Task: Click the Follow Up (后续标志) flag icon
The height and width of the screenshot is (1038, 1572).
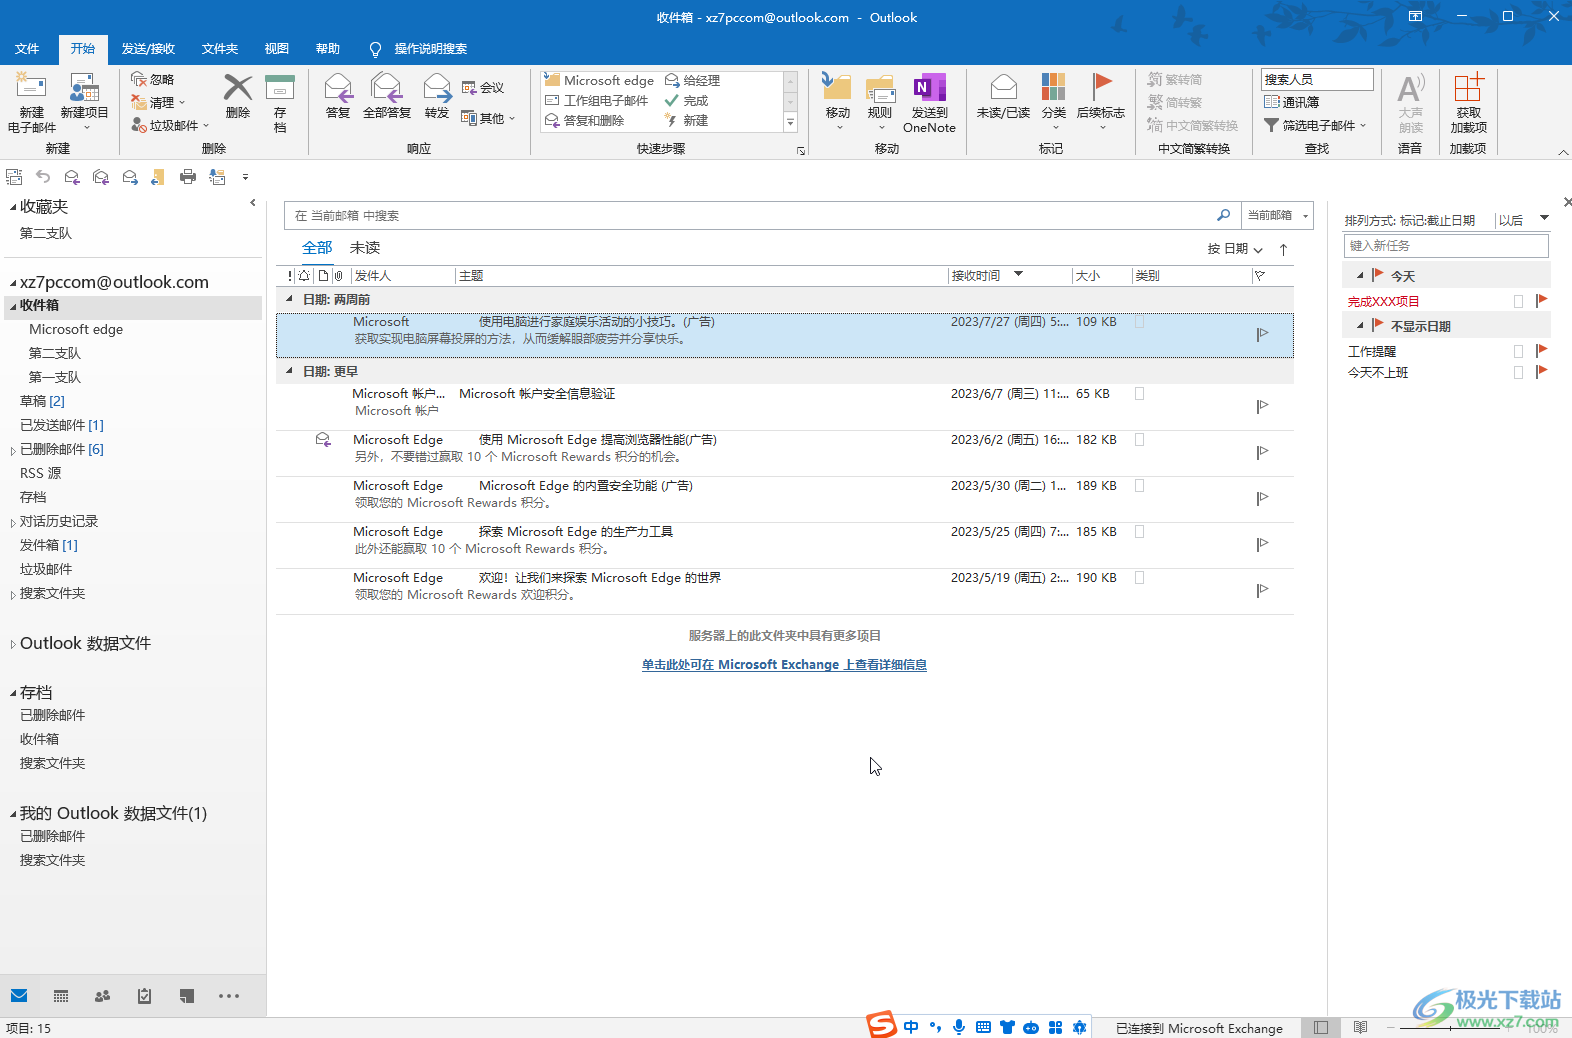Action: point(1101,88)
